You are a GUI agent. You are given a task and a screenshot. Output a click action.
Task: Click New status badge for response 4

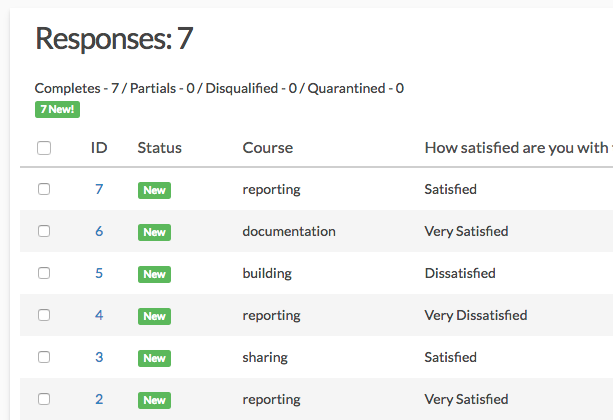click(x=154, y=316)
